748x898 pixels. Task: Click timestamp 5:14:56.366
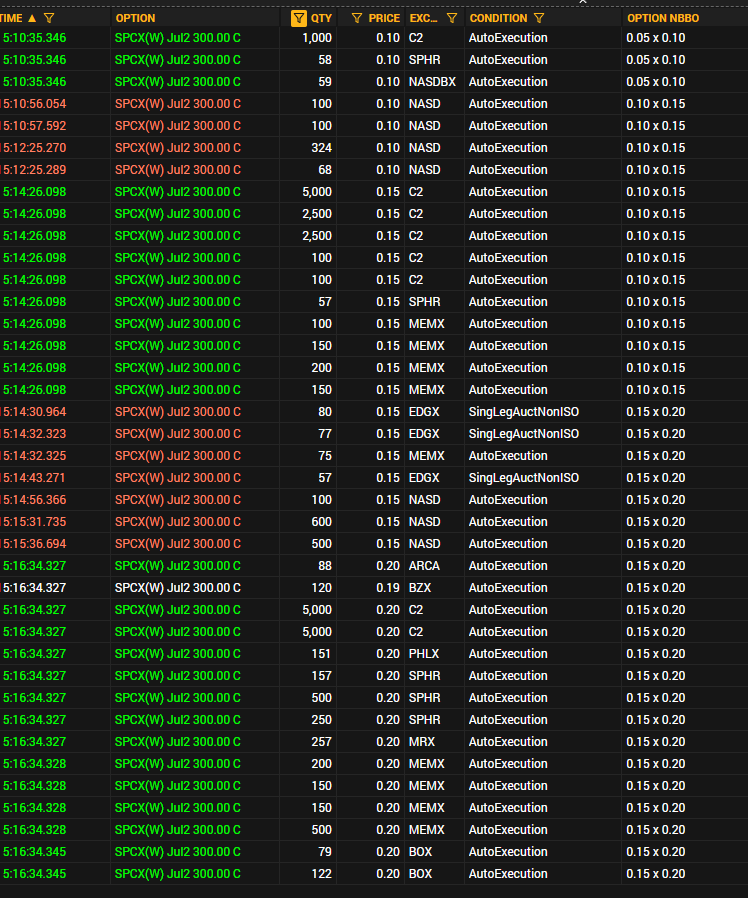click(x=34, y=500)
